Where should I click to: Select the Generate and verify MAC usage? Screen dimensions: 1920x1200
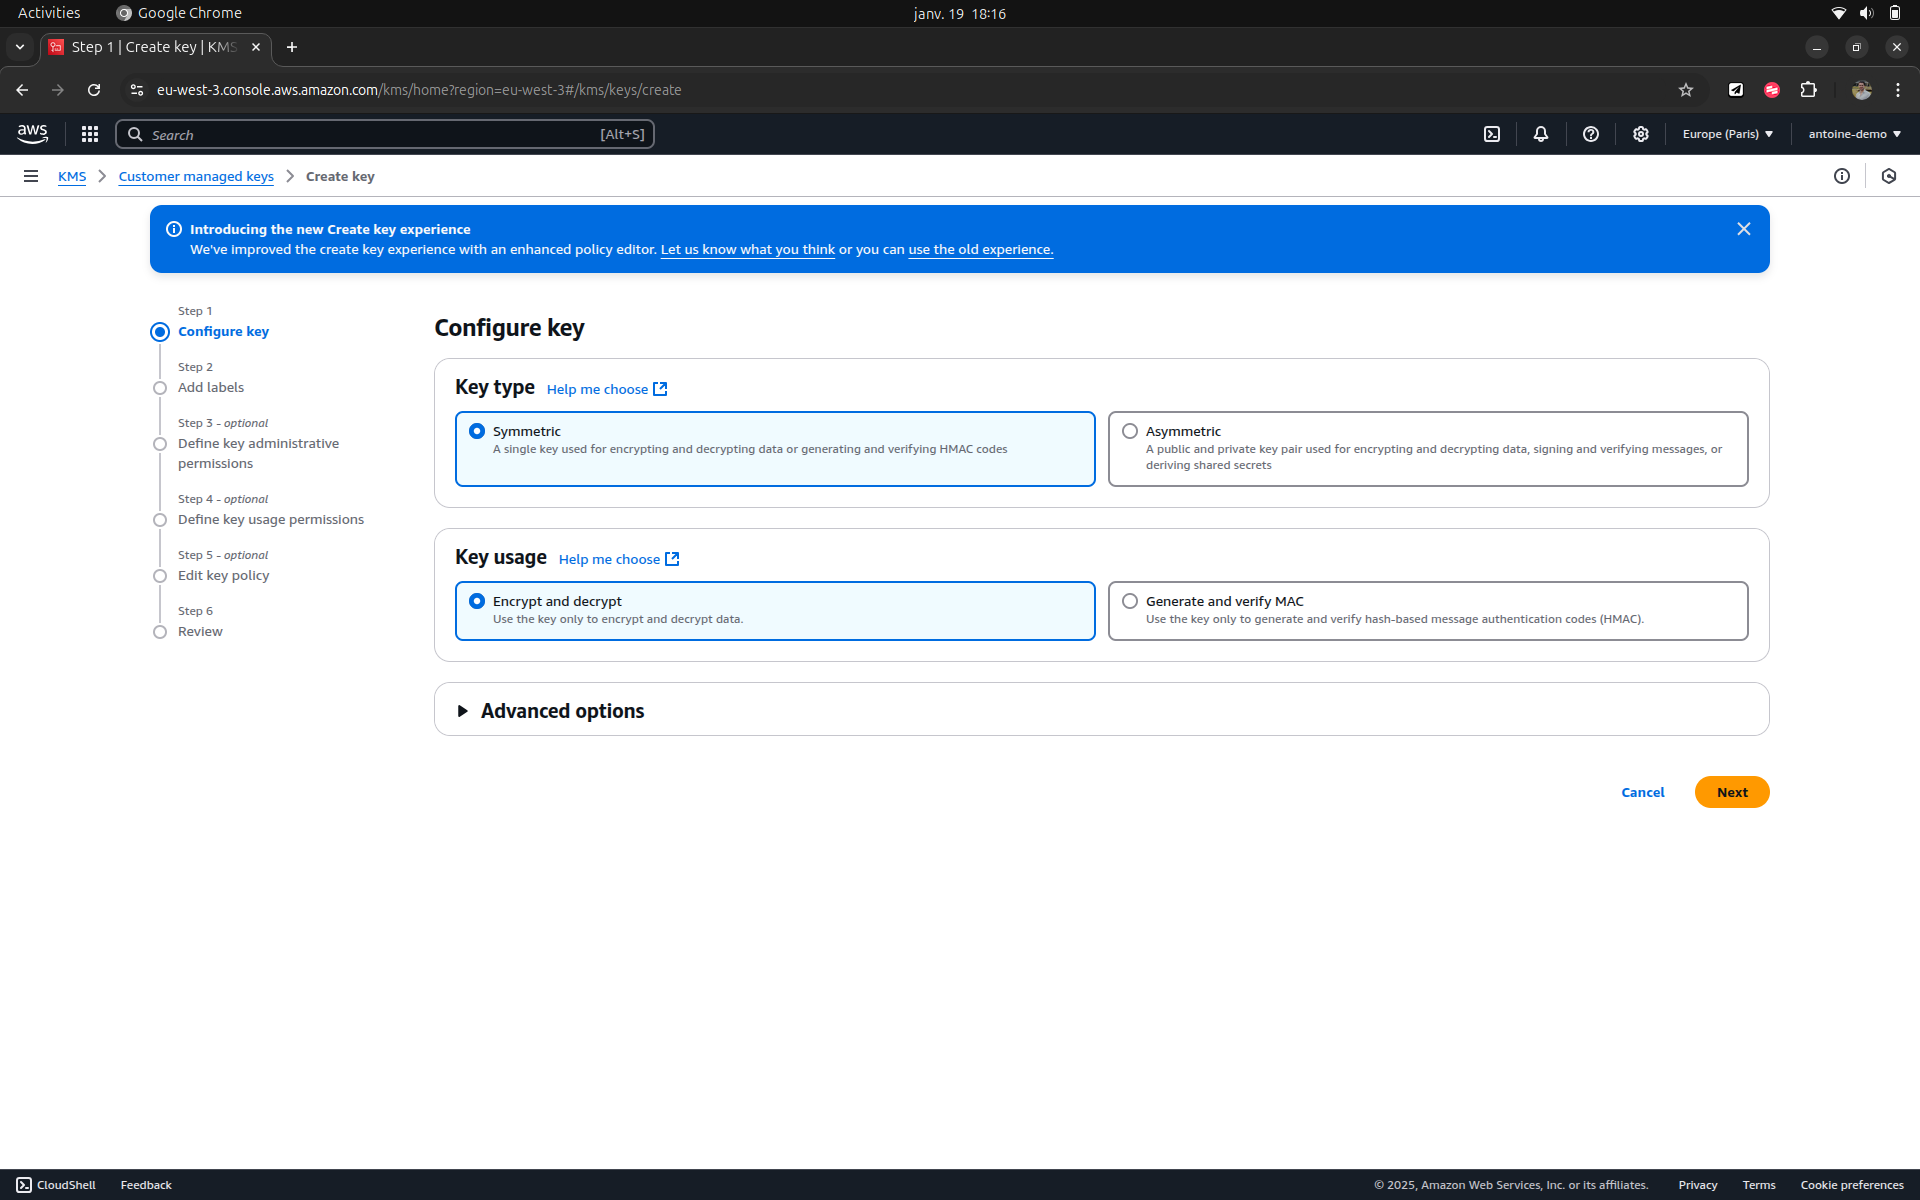(x=1130, y=601)
